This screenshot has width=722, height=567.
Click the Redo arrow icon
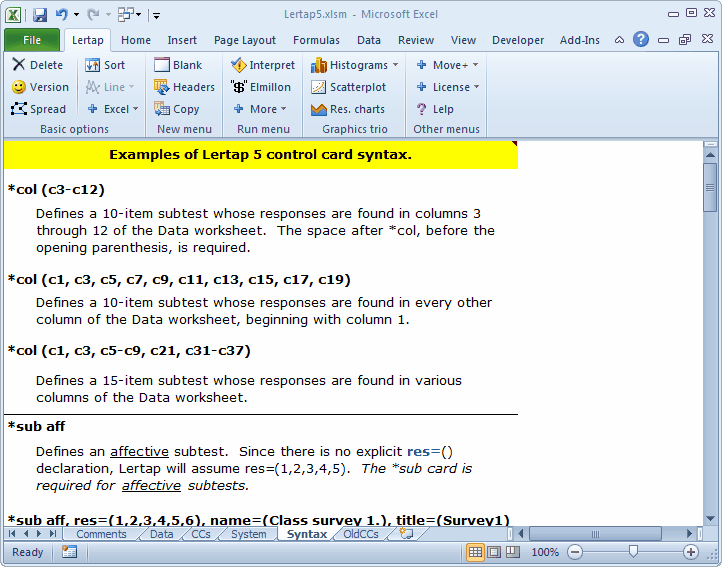point(93,15)
